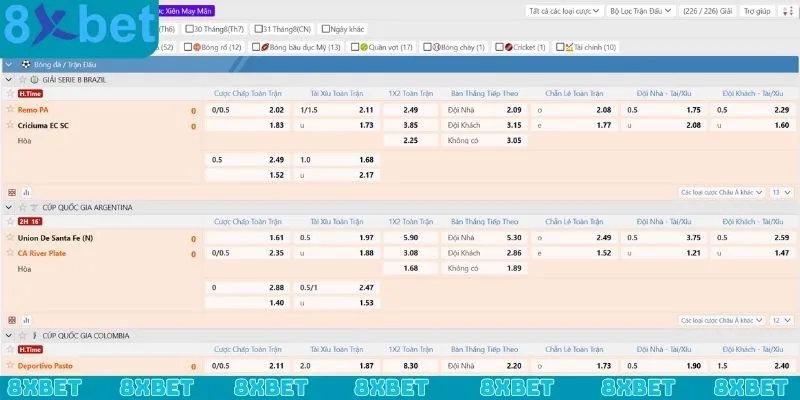Open the Tất cả các loại cược dropdown

coord(564,11)
